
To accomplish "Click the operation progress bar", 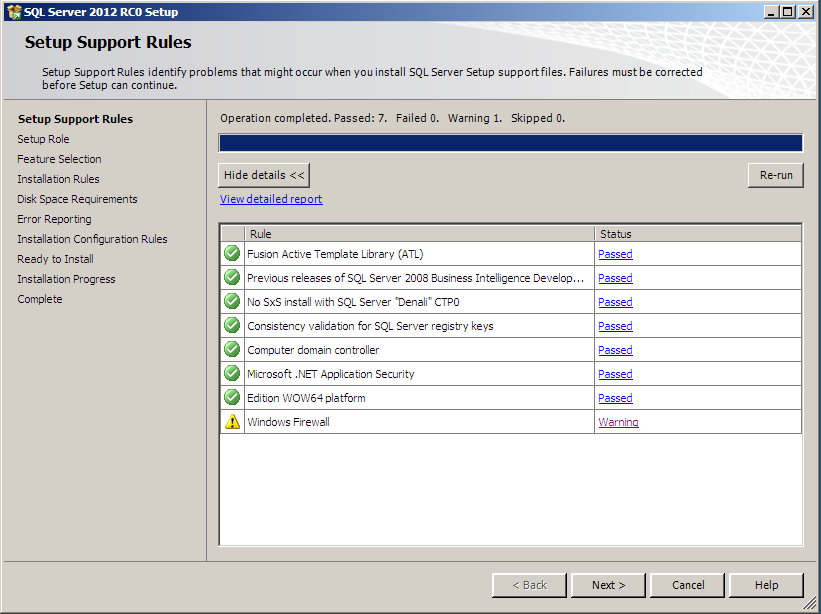I will pos(510,142).
